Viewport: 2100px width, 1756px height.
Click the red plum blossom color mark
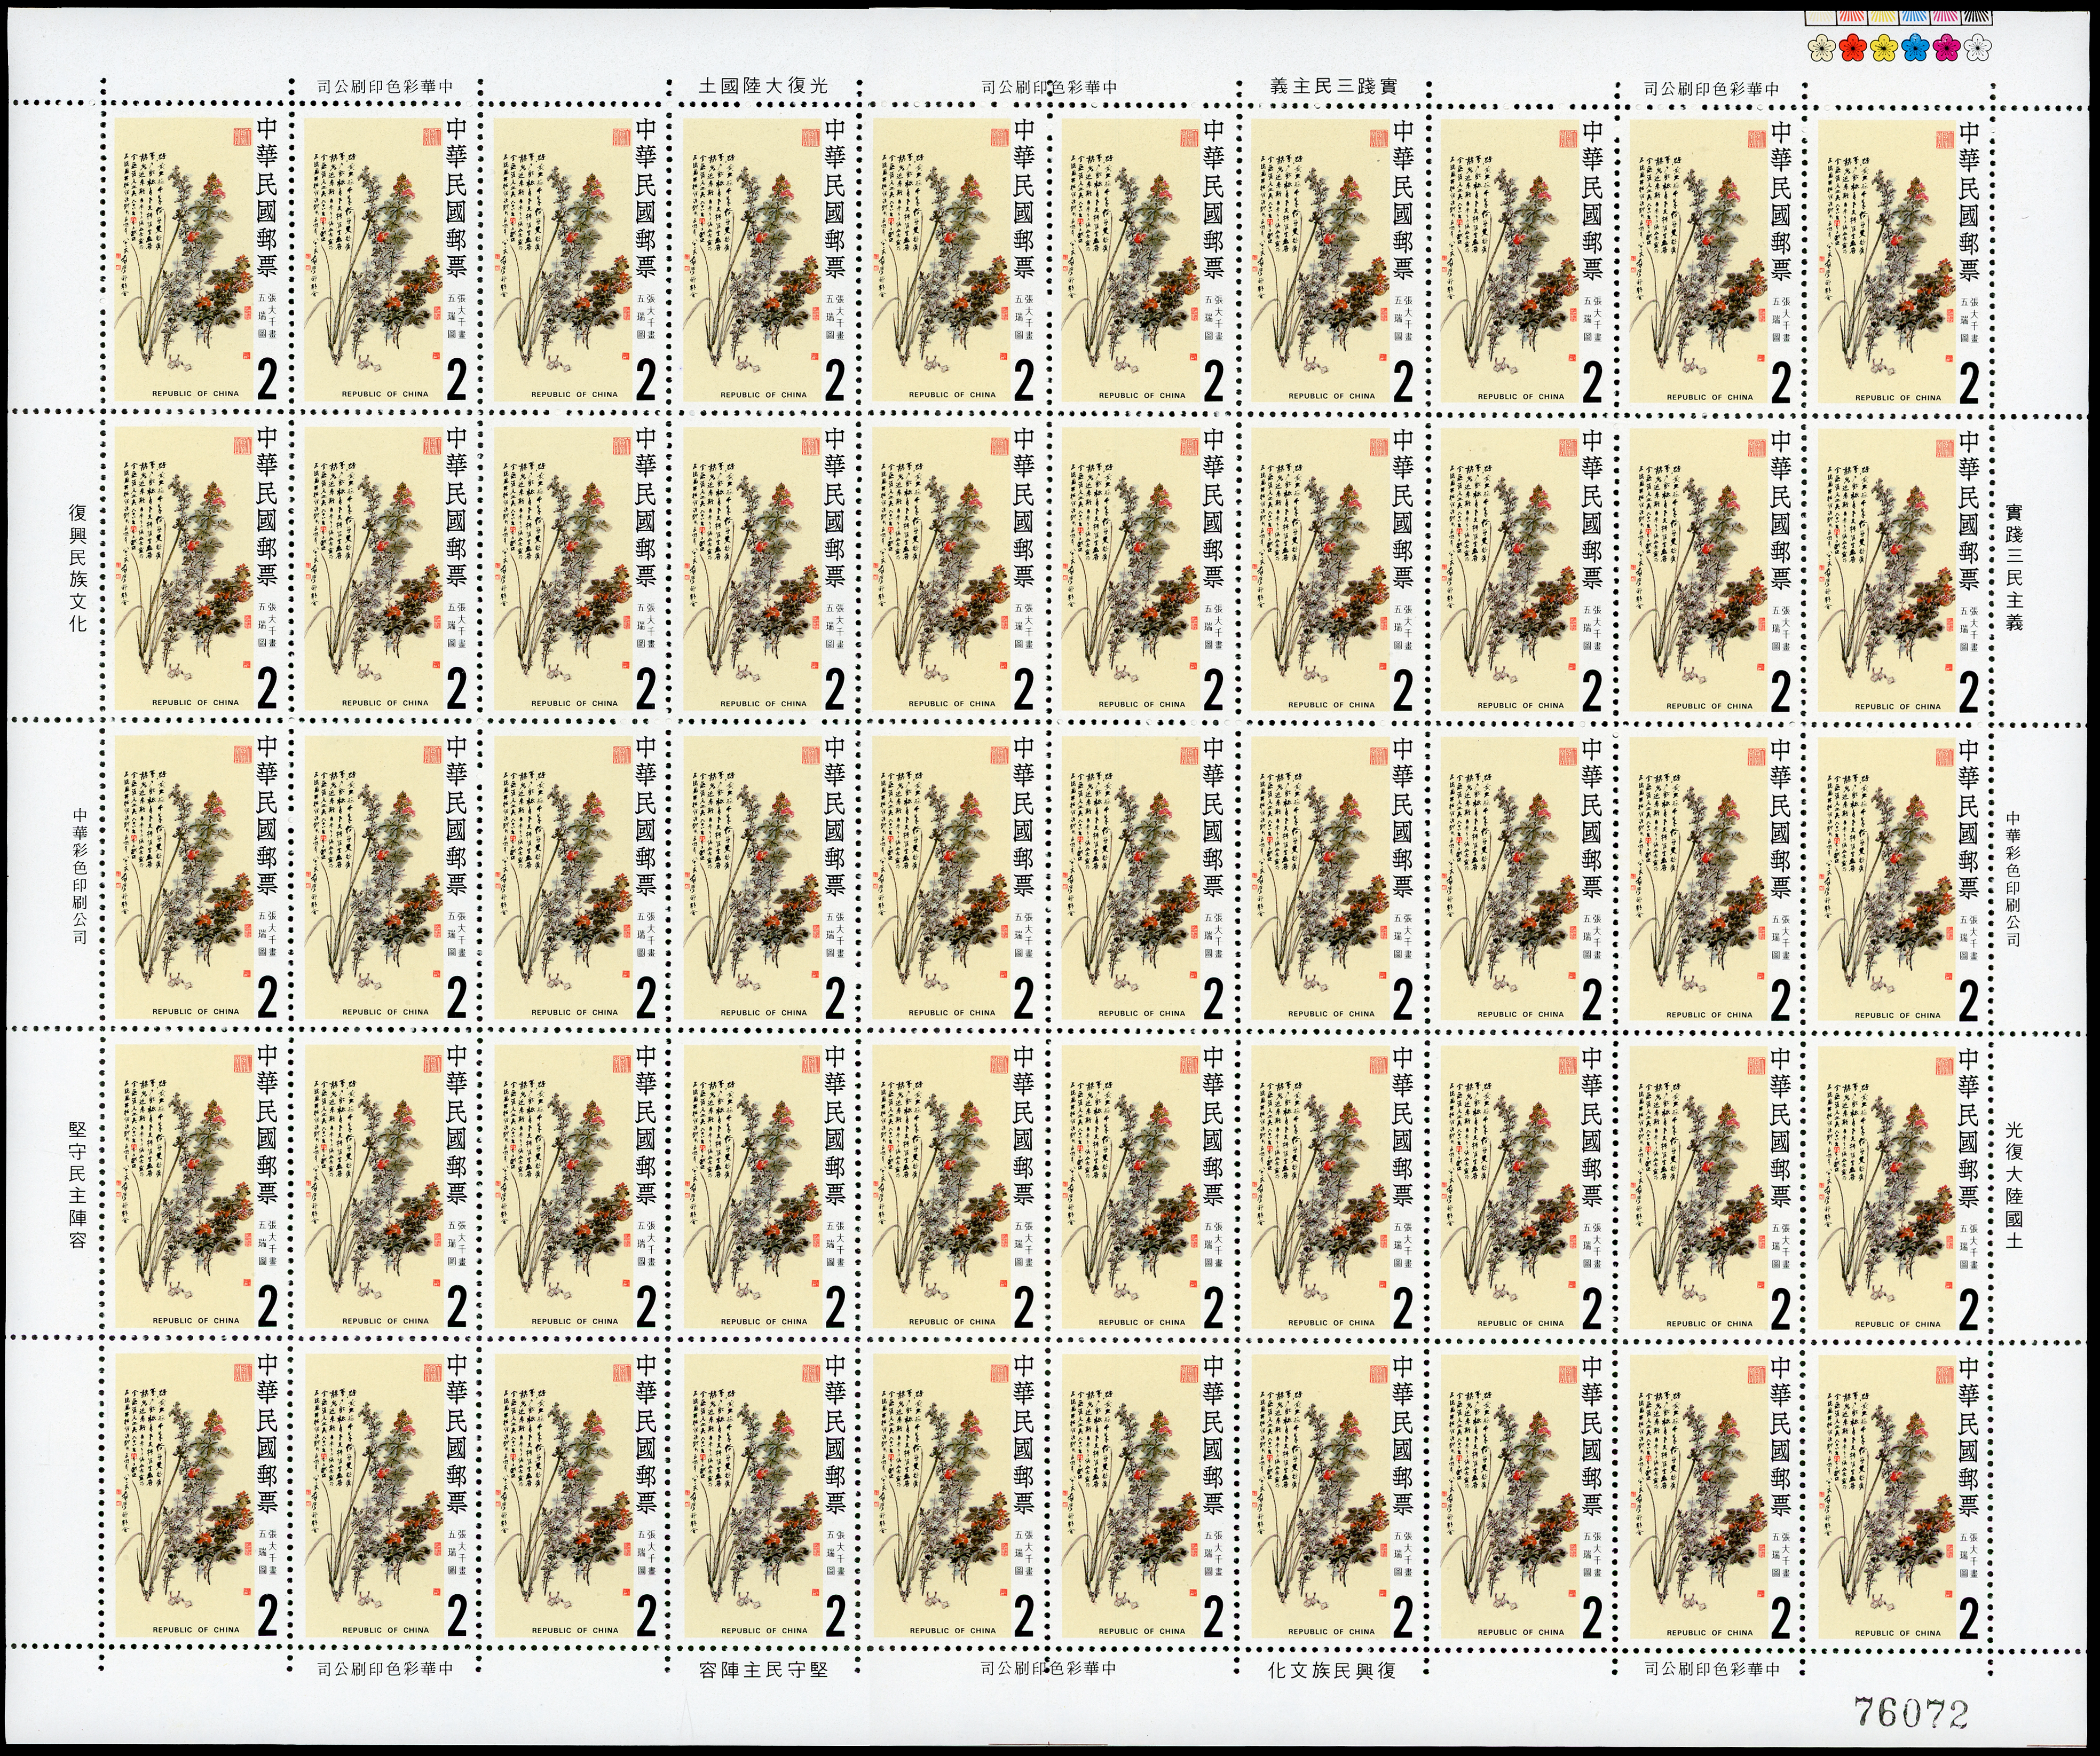click(x=1853, y=48)
